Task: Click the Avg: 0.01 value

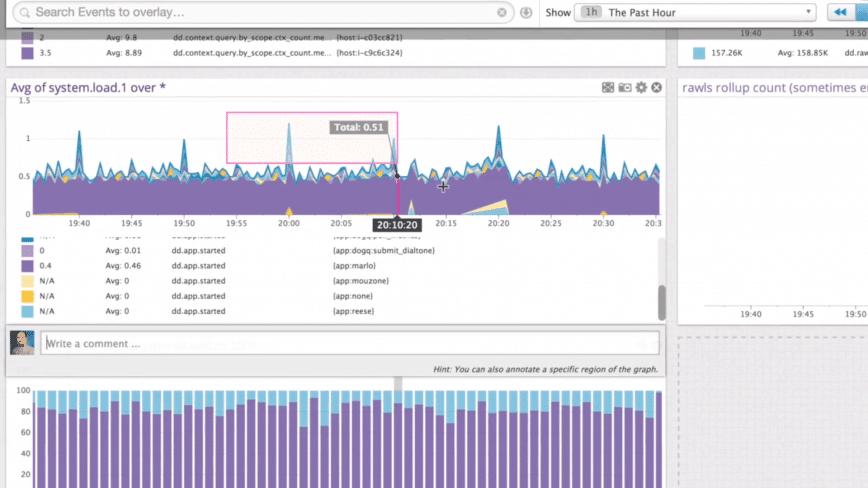Action: click(x=123, y=251)
